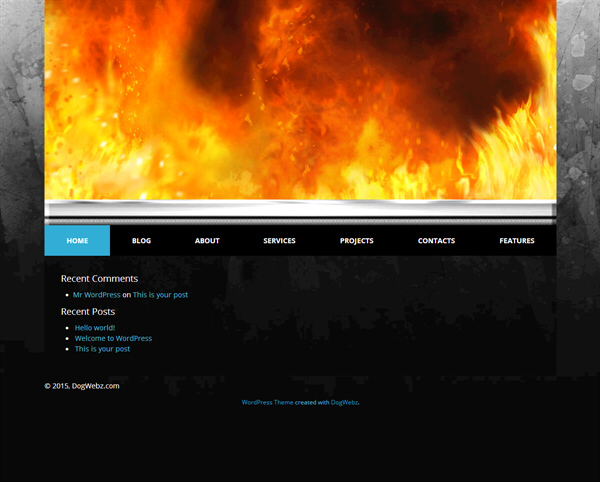Select the 'Recent Comments' heading text
Viewport: 600px width, 482px height.
(x=99, y=278)
